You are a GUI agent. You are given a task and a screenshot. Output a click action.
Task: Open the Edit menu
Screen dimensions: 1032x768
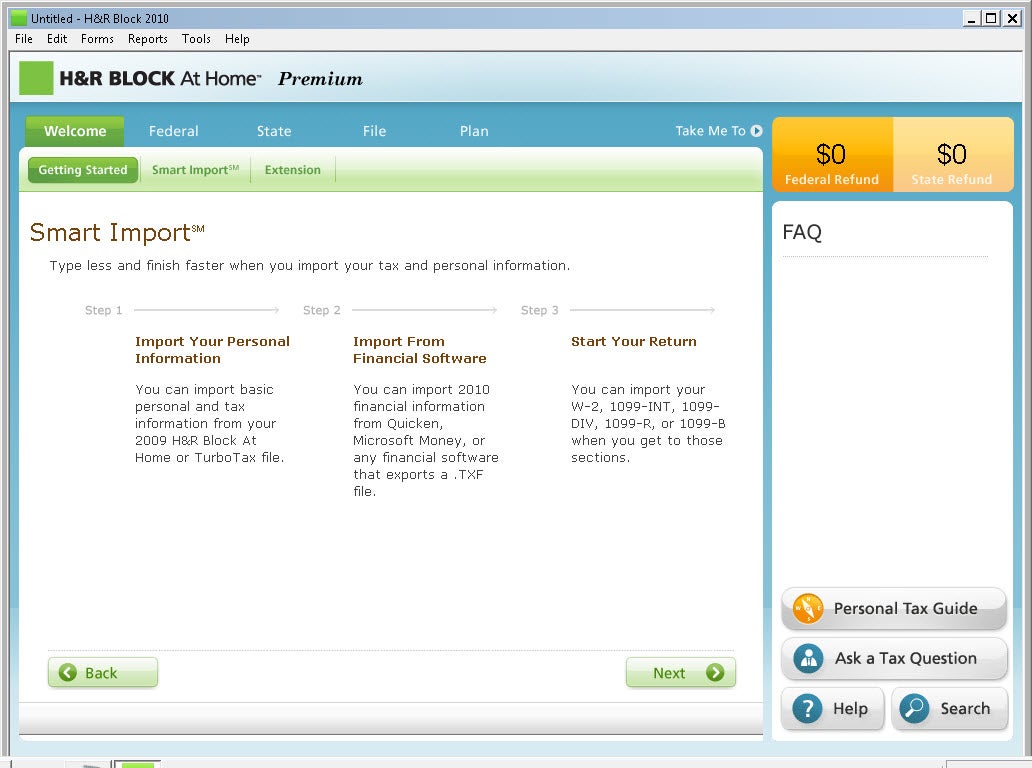[57, 39]
